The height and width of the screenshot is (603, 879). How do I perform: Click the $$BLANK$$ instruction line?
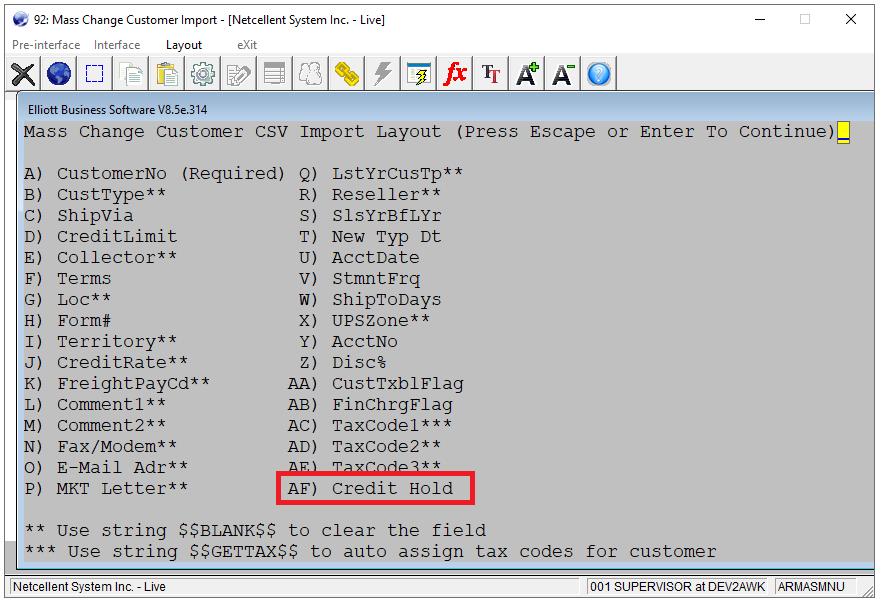pos(255,531)
